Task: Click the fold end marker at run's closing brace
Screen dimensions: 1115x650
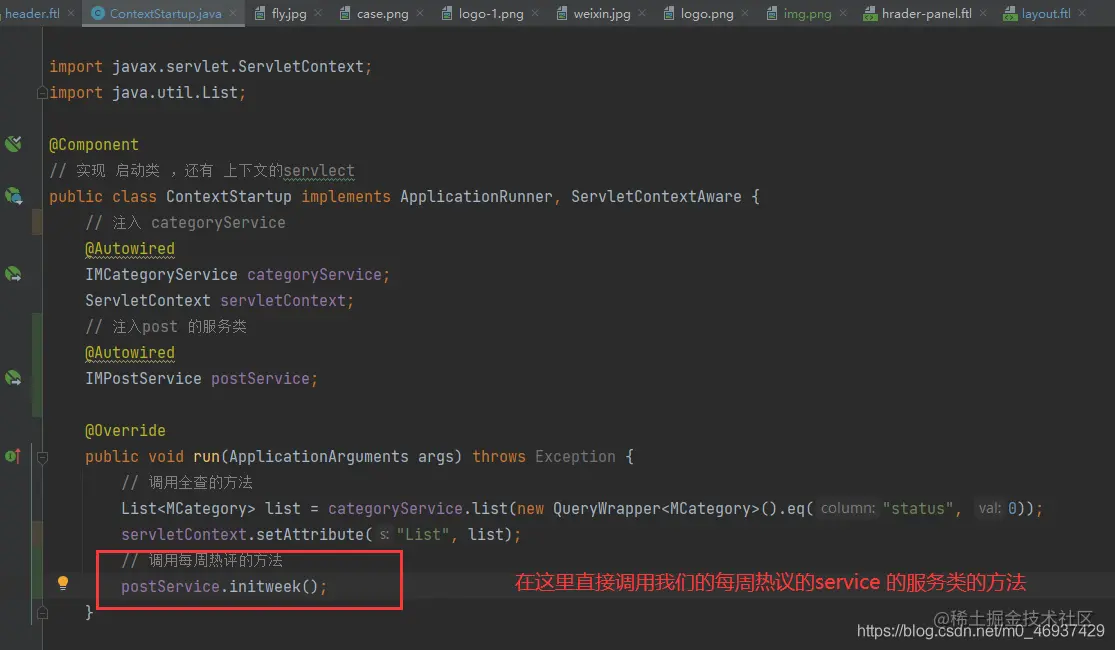Action: (42, 612)
